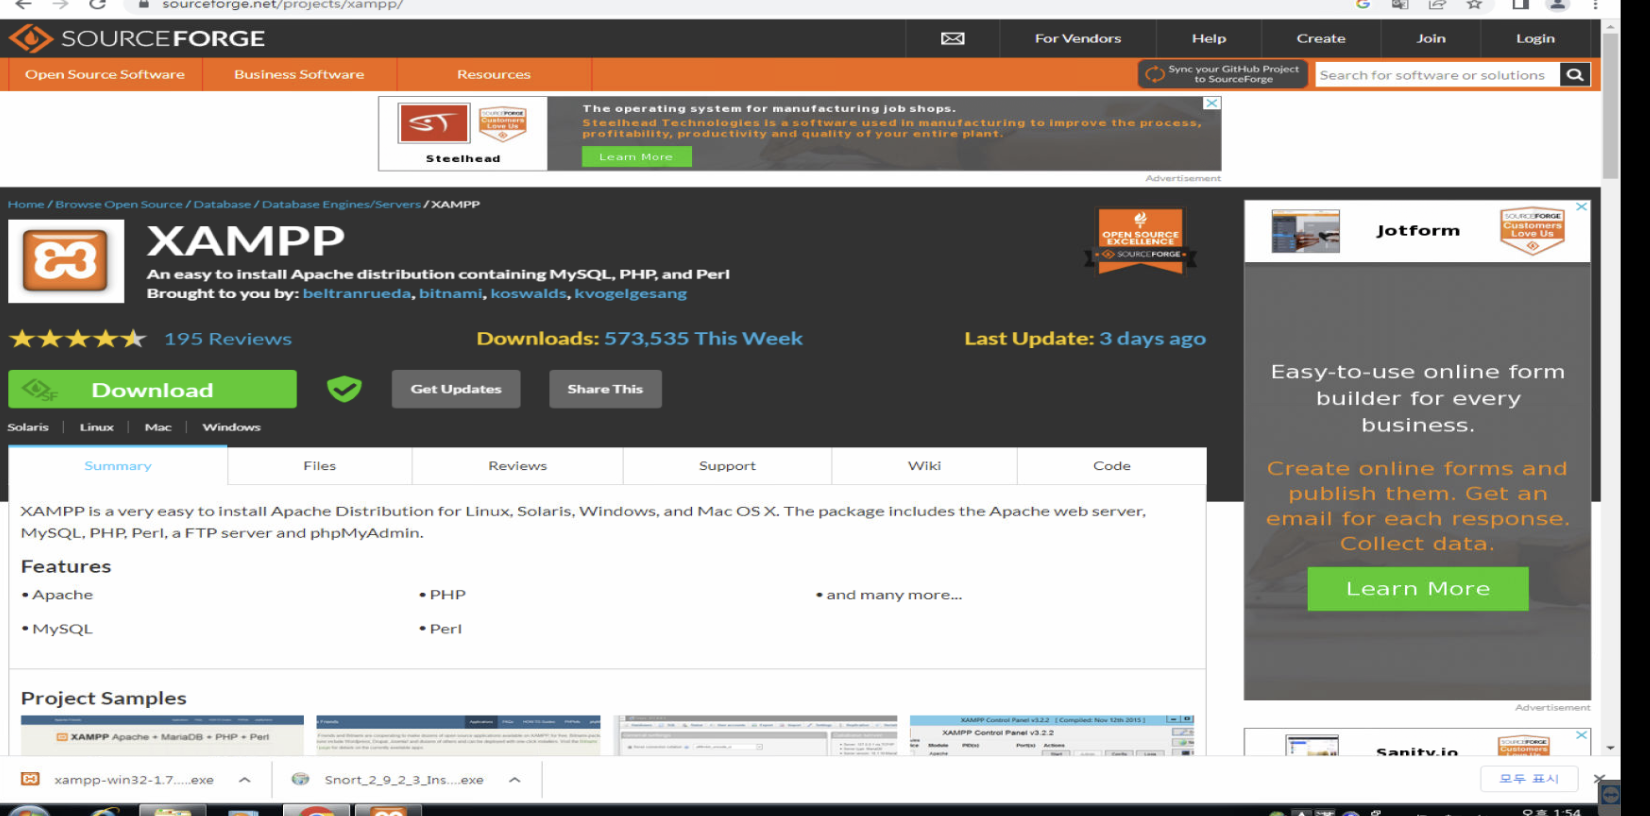1650x816 pixels.
Task: Open the XAMPP Control Panel v3.2.2 sample thumbnail
Action: click(x=1052, y=735)
